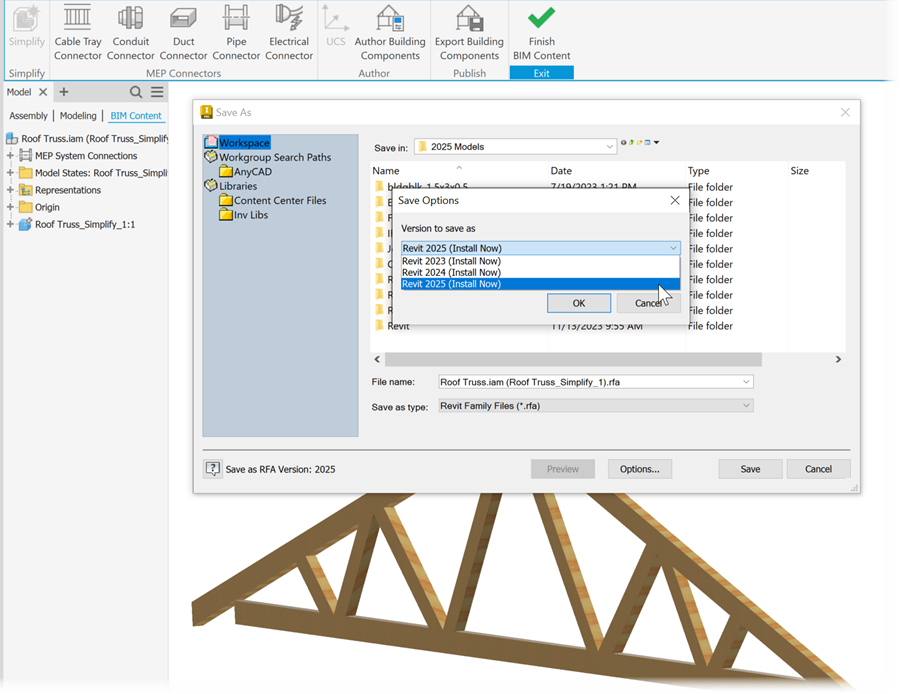Go up one folder level icon
Image resolution: width=900 pixels, height=694 pixels.
point(631,142)
